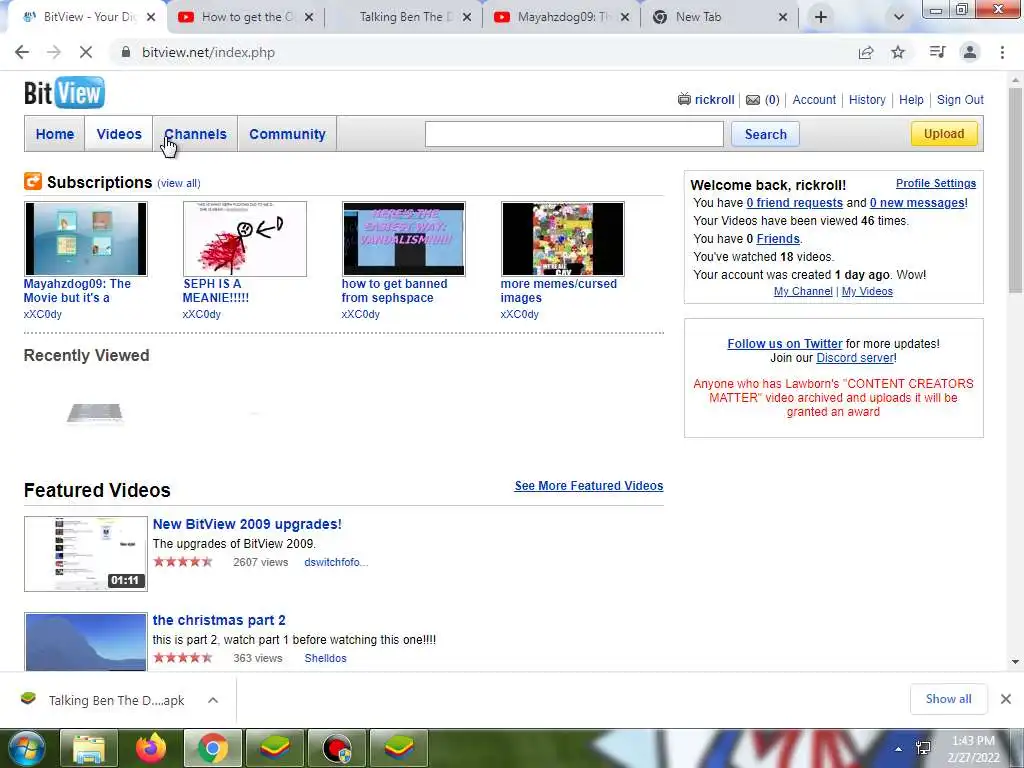Click the '0 friend requests' link

click(795, 203)
